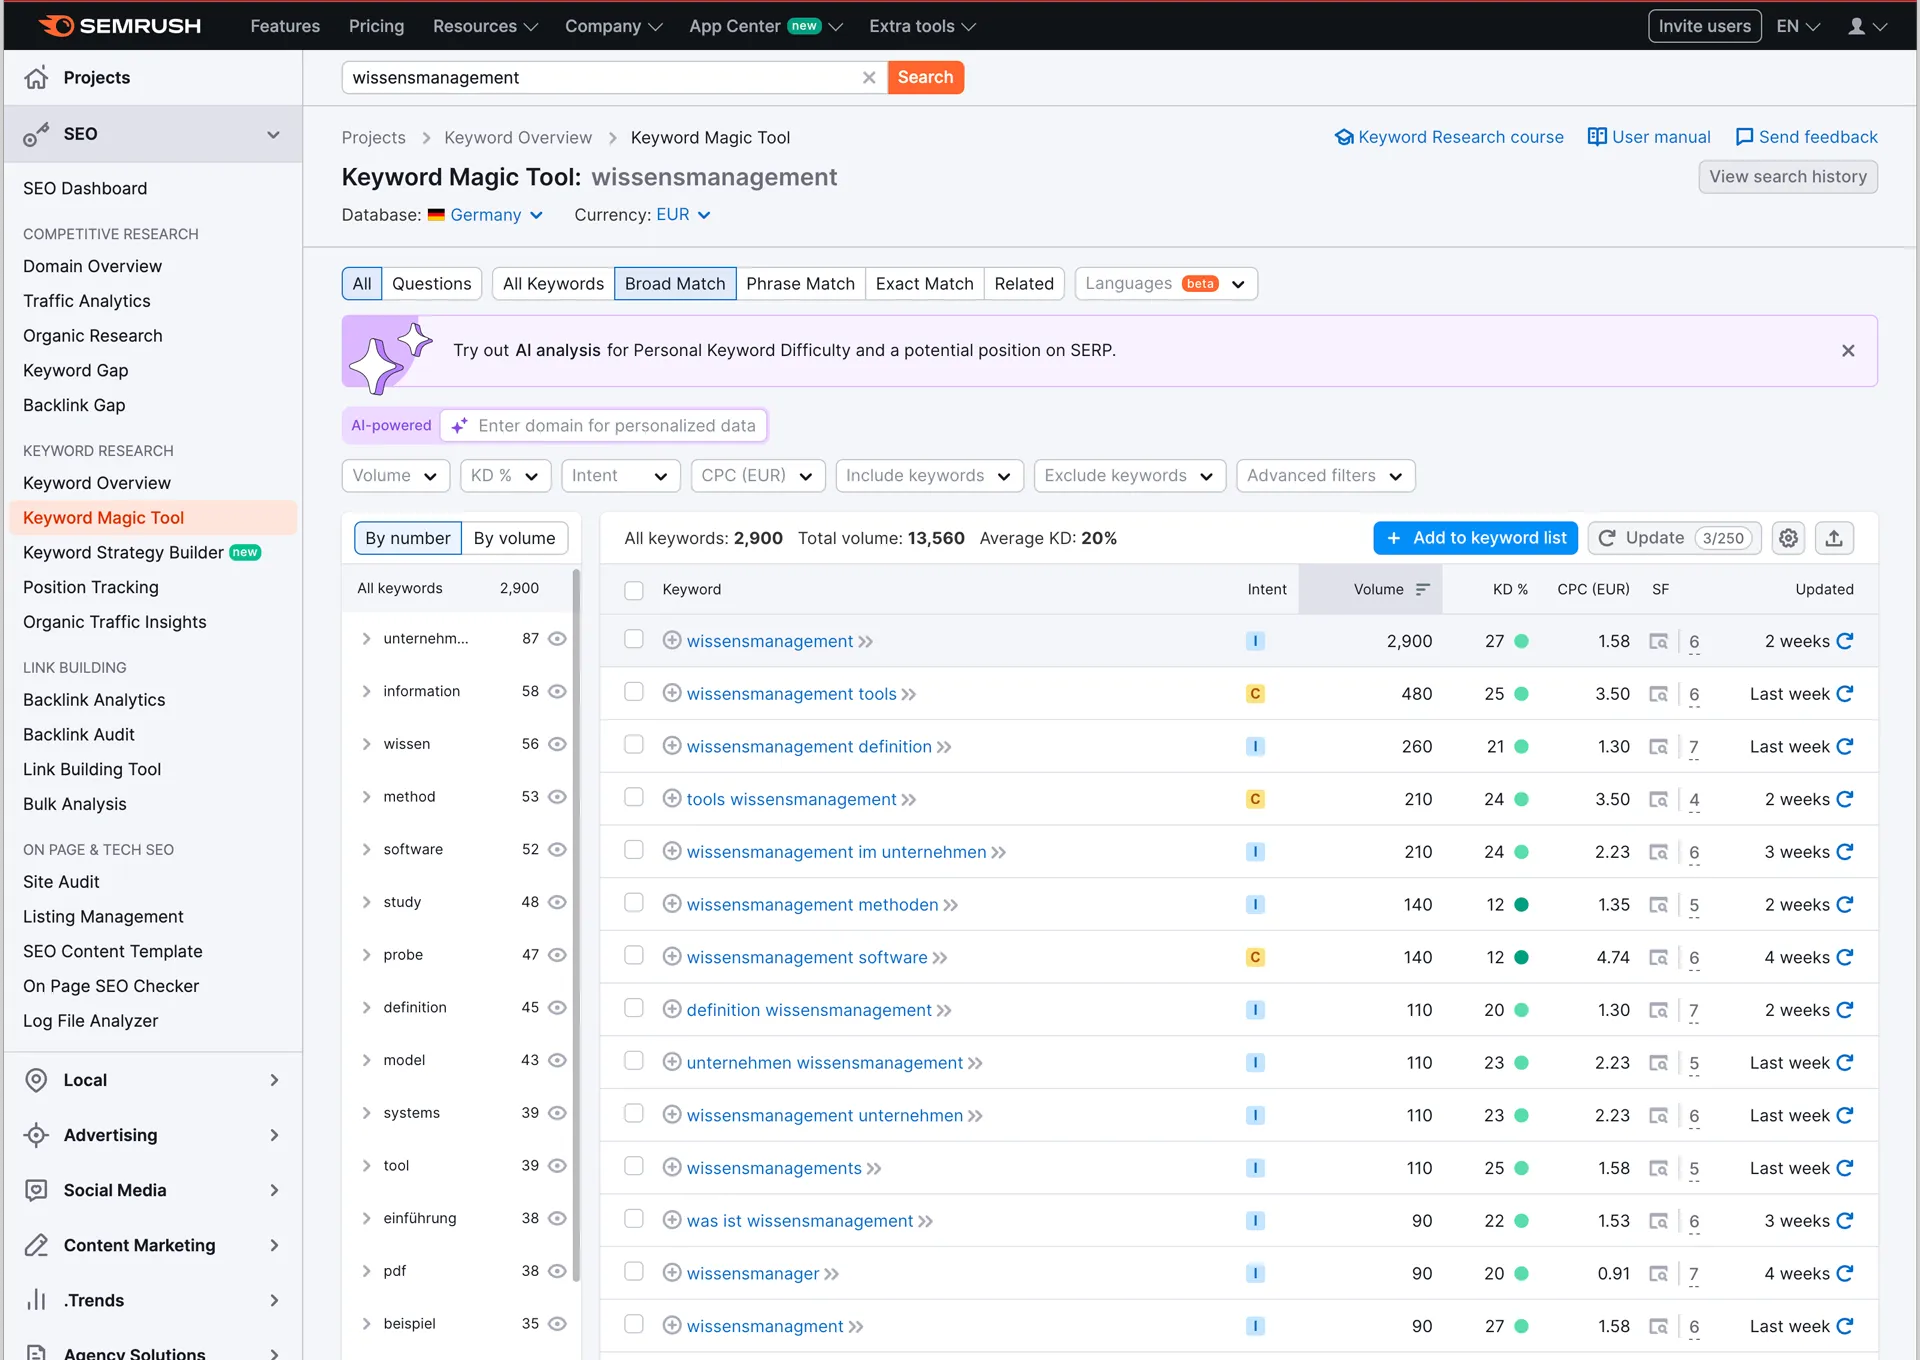
Task: Click the personalized data domain input field
Action: (616, 426)
